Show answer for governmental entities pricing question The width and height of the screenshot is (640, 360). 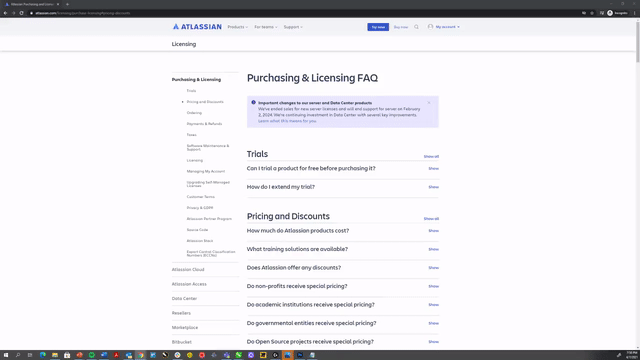(433, 323)
